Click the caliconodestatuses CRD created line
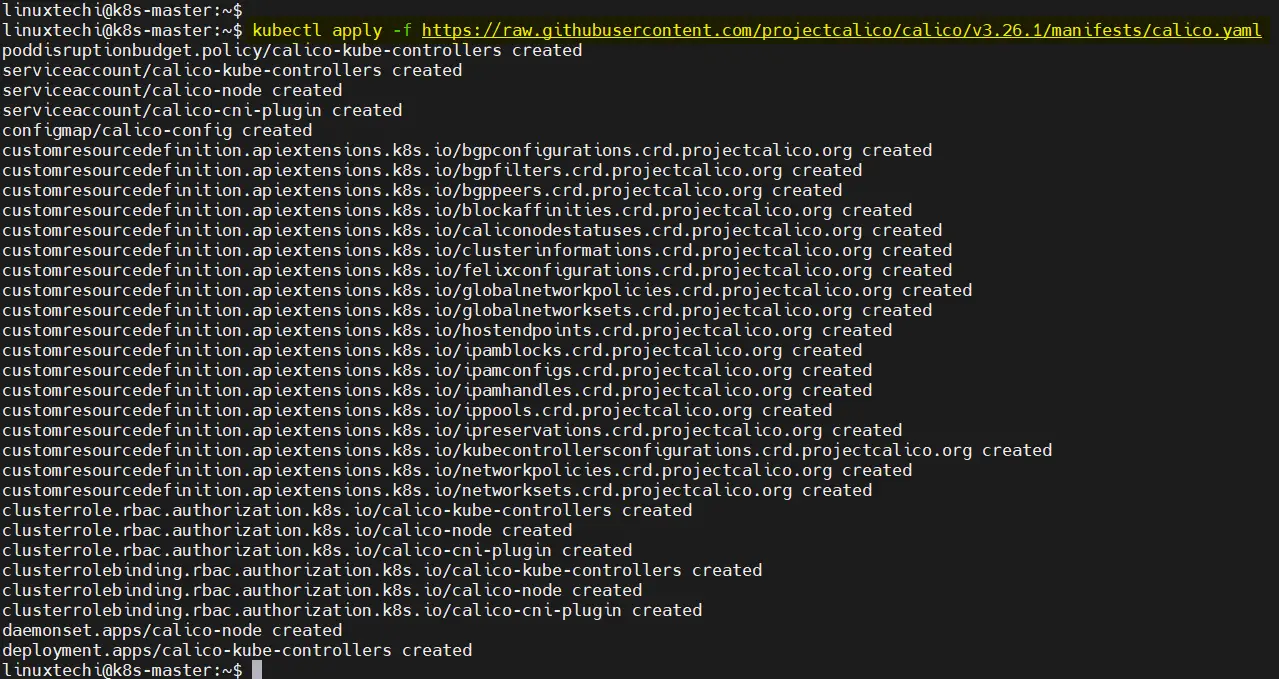 point(472,230)
